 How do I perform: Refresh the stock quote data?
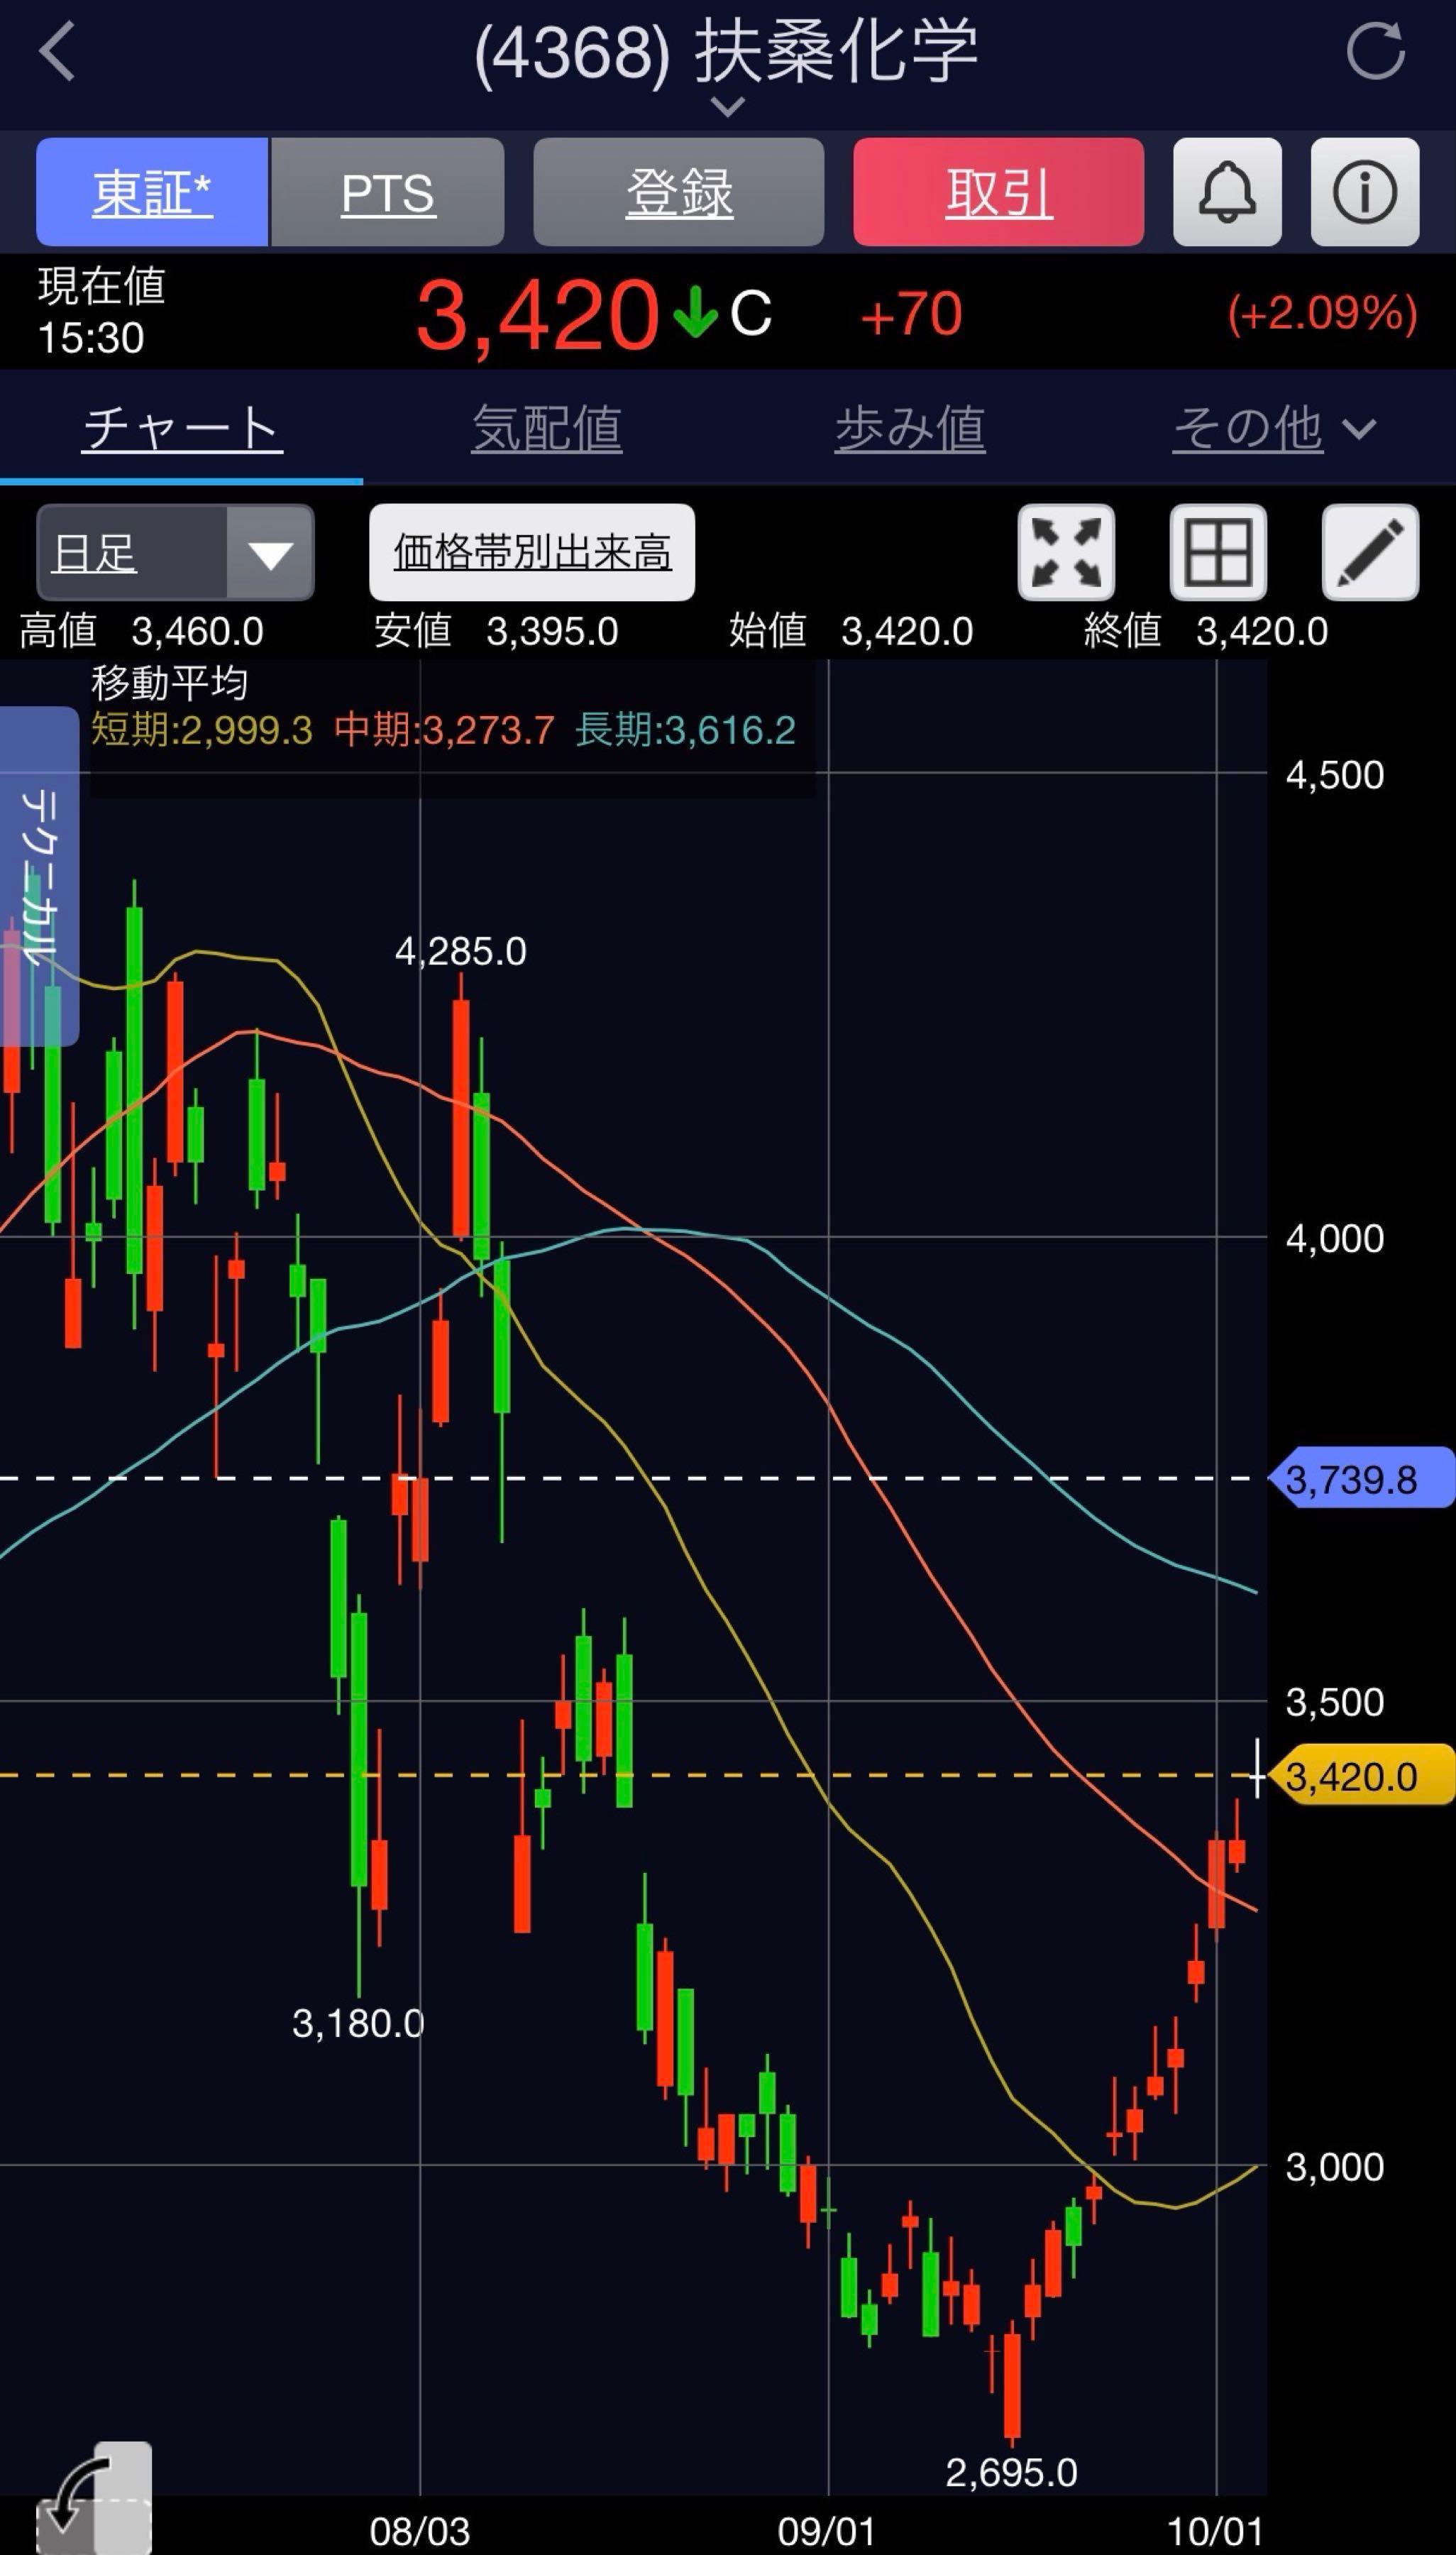(x=1376, y=50)
